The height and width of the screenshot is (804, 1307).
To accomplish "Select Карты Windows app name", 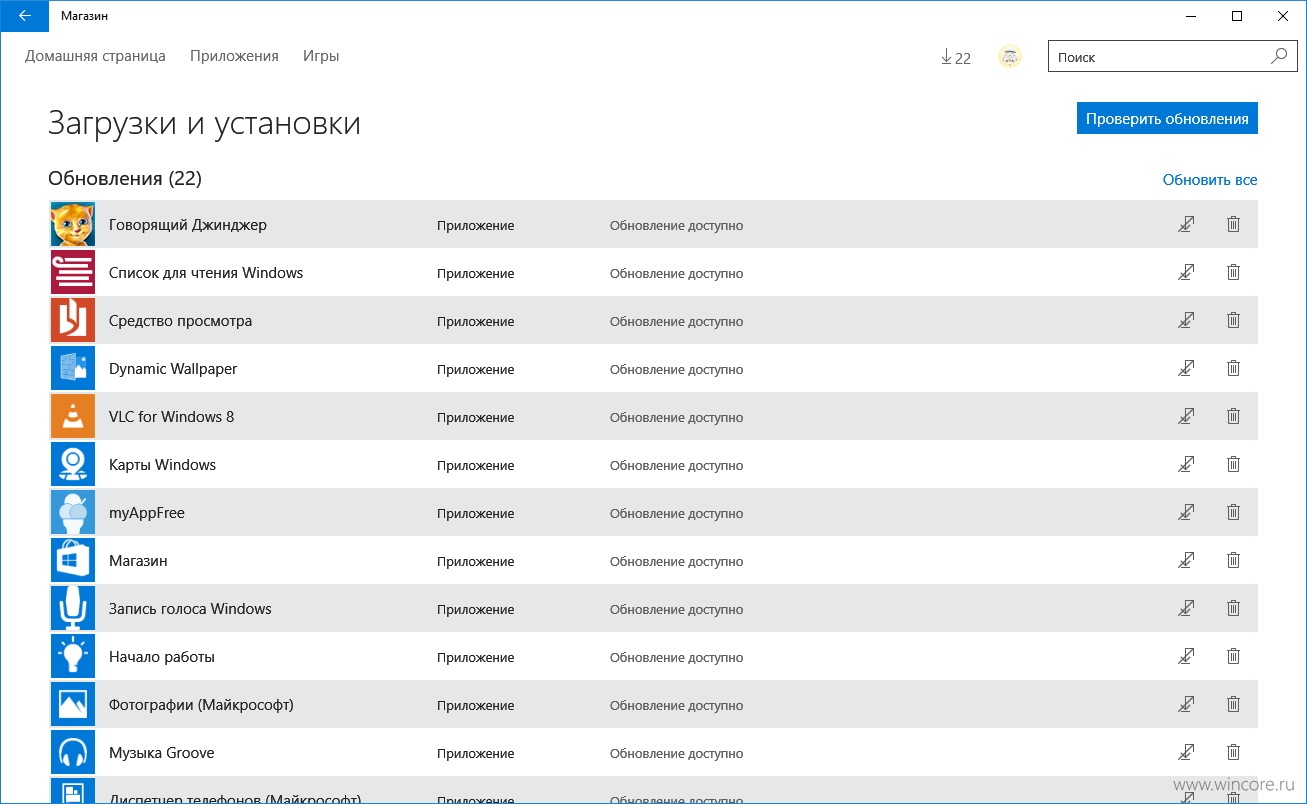I will pos(162,465).
